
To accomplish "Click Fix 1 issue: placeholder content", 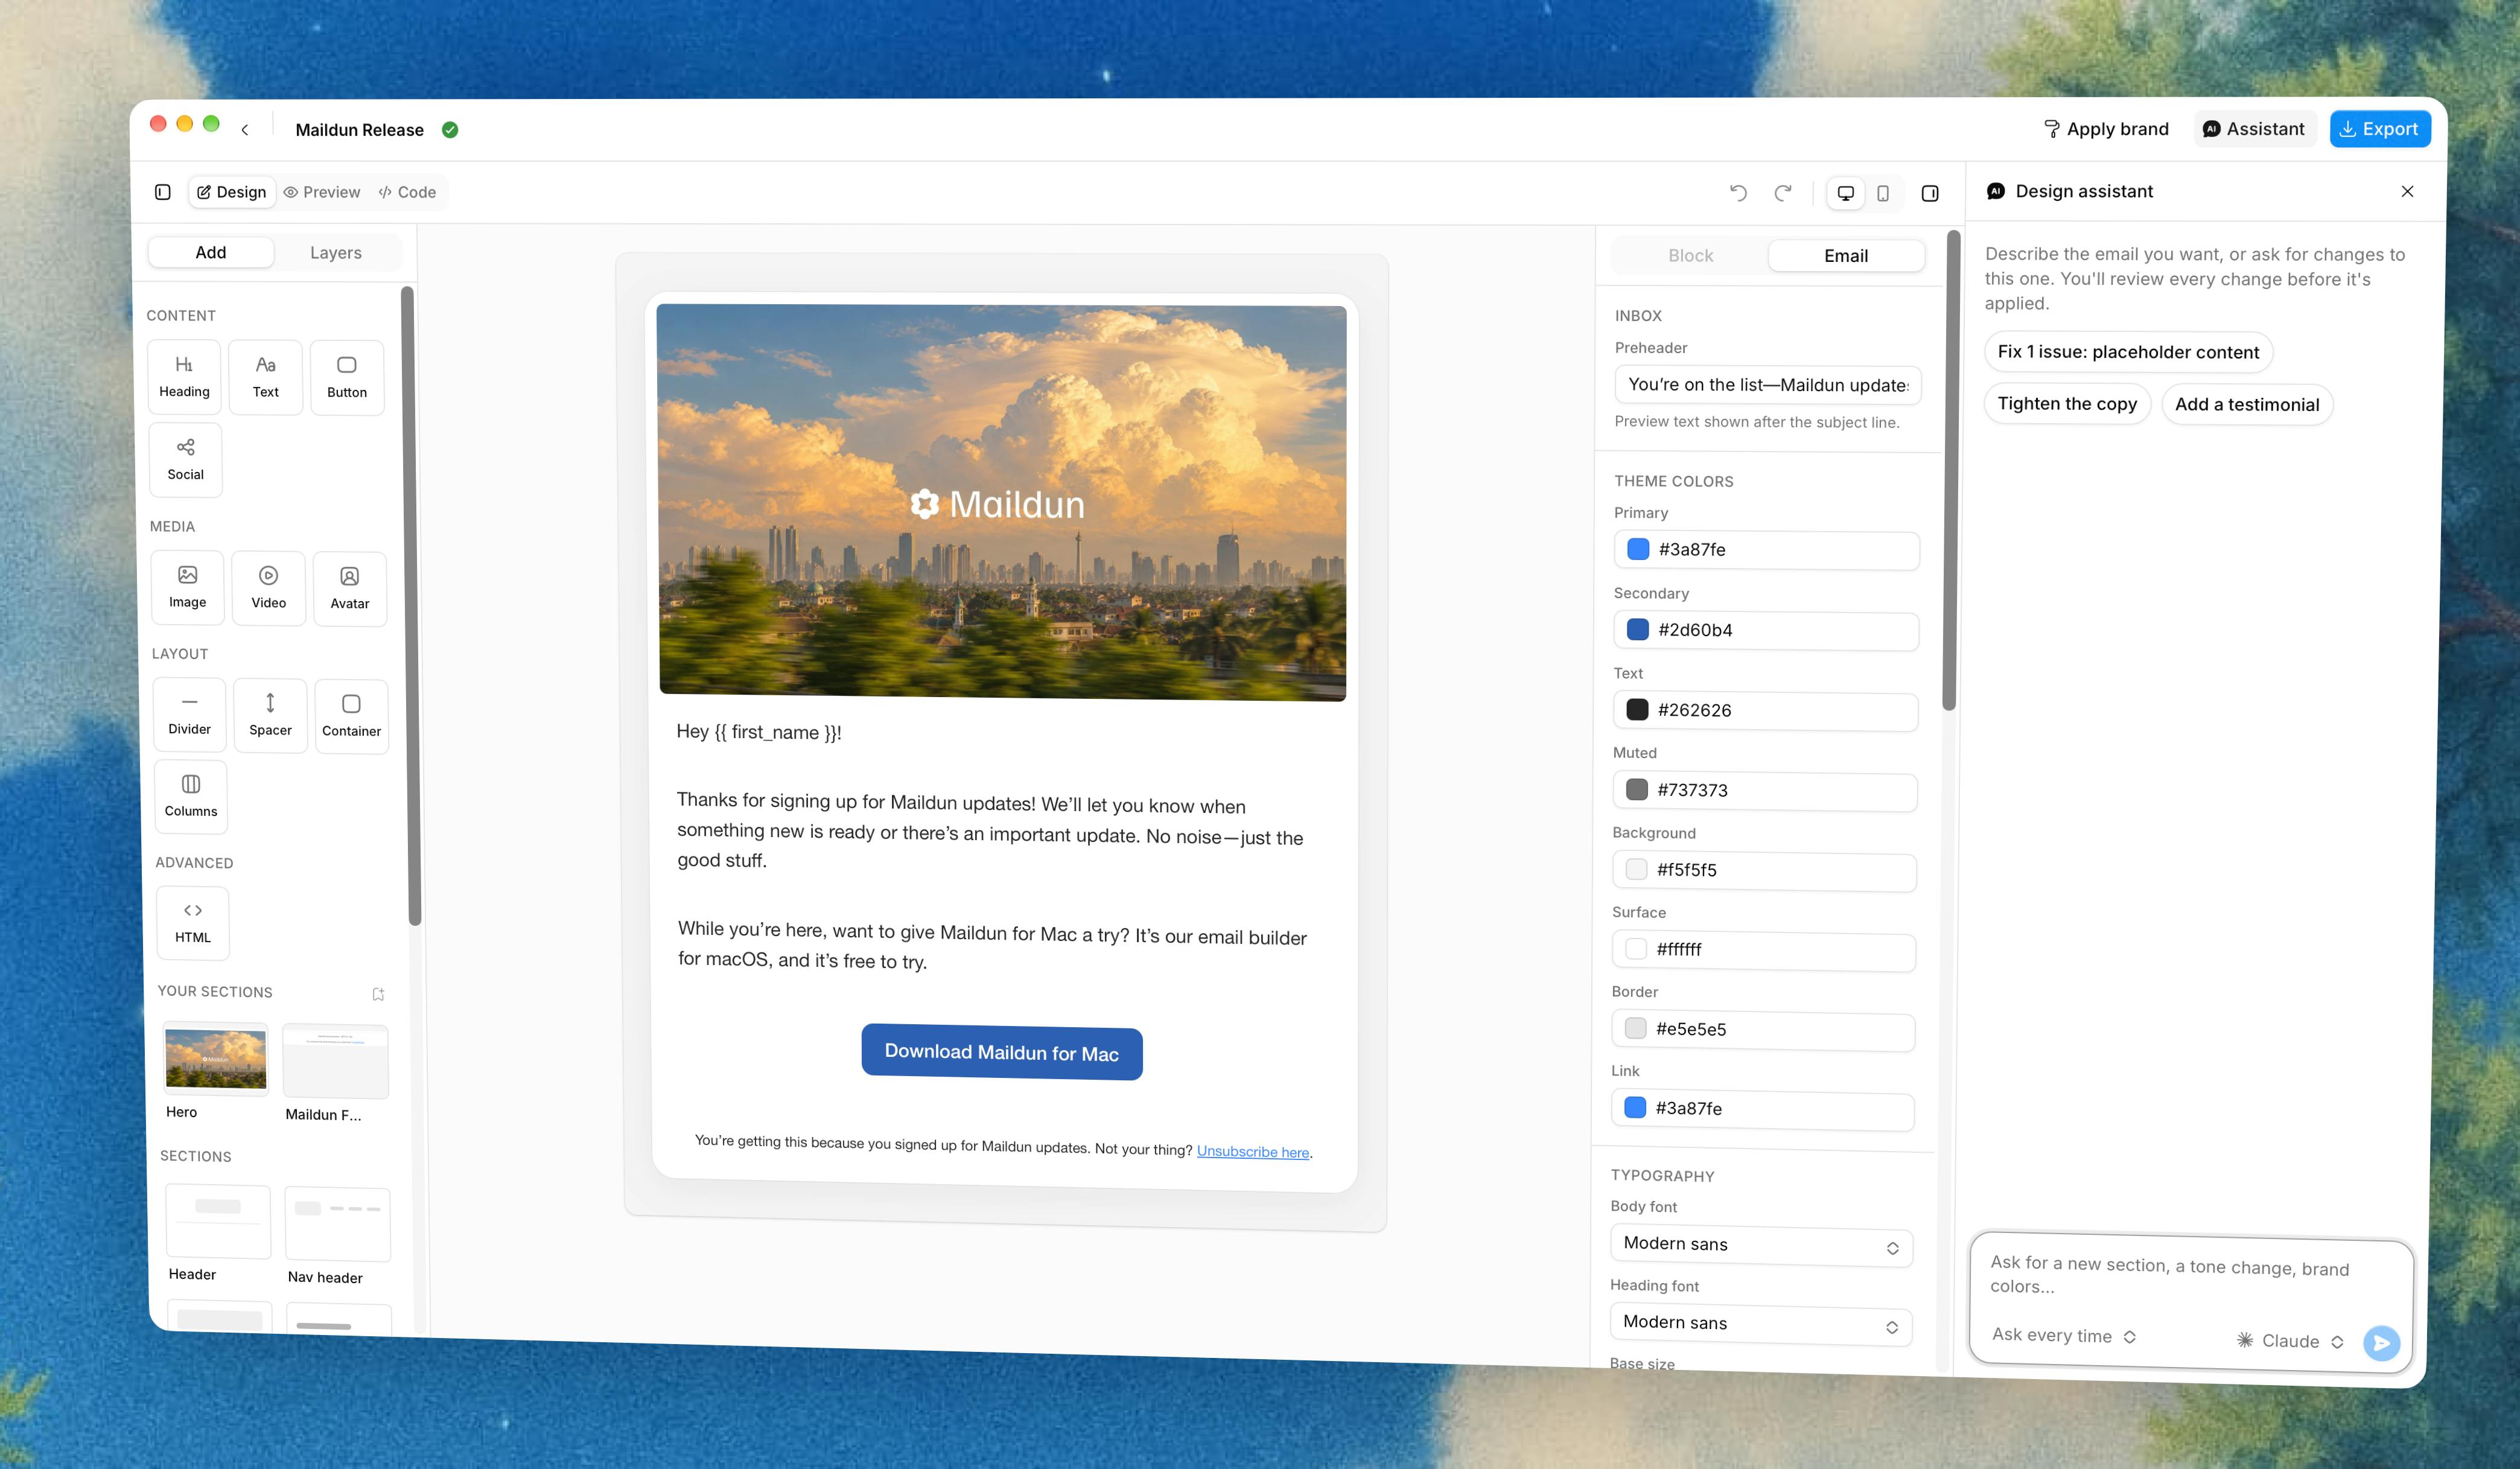I will [2128, 352].
